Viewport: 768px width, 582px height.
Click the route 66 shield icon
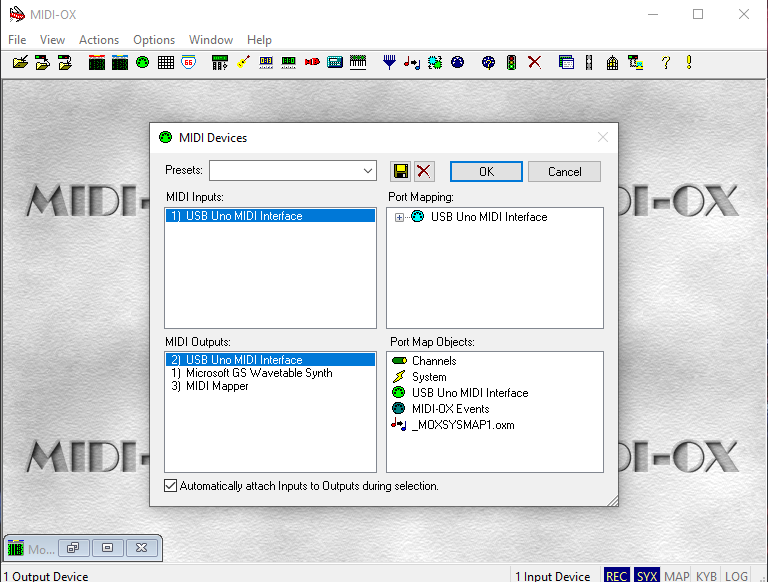(x=189, y=63)
